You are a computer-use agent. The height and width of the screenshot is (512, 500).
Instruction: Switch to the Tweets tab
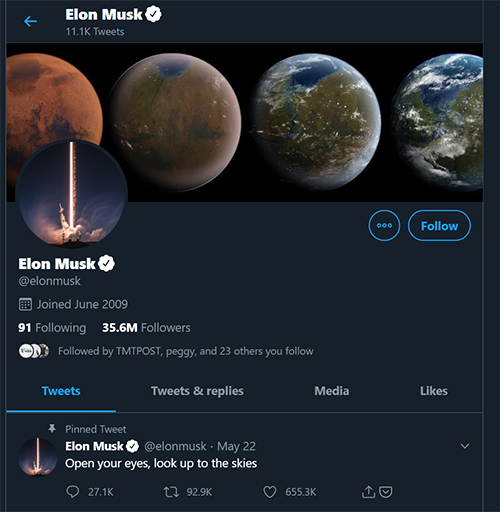(61, 391)
